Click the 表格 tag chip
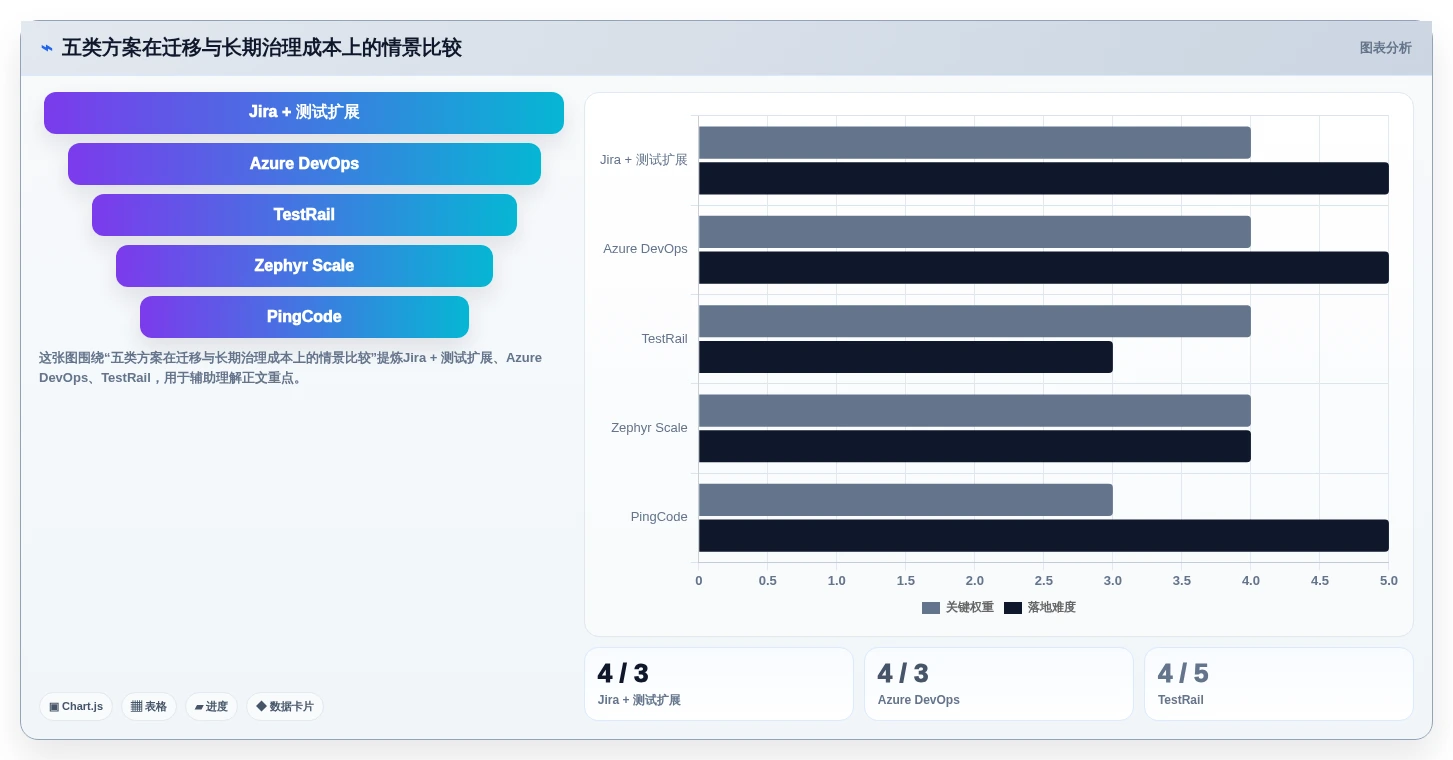1453x760 pixels. [x=149, y=706]
